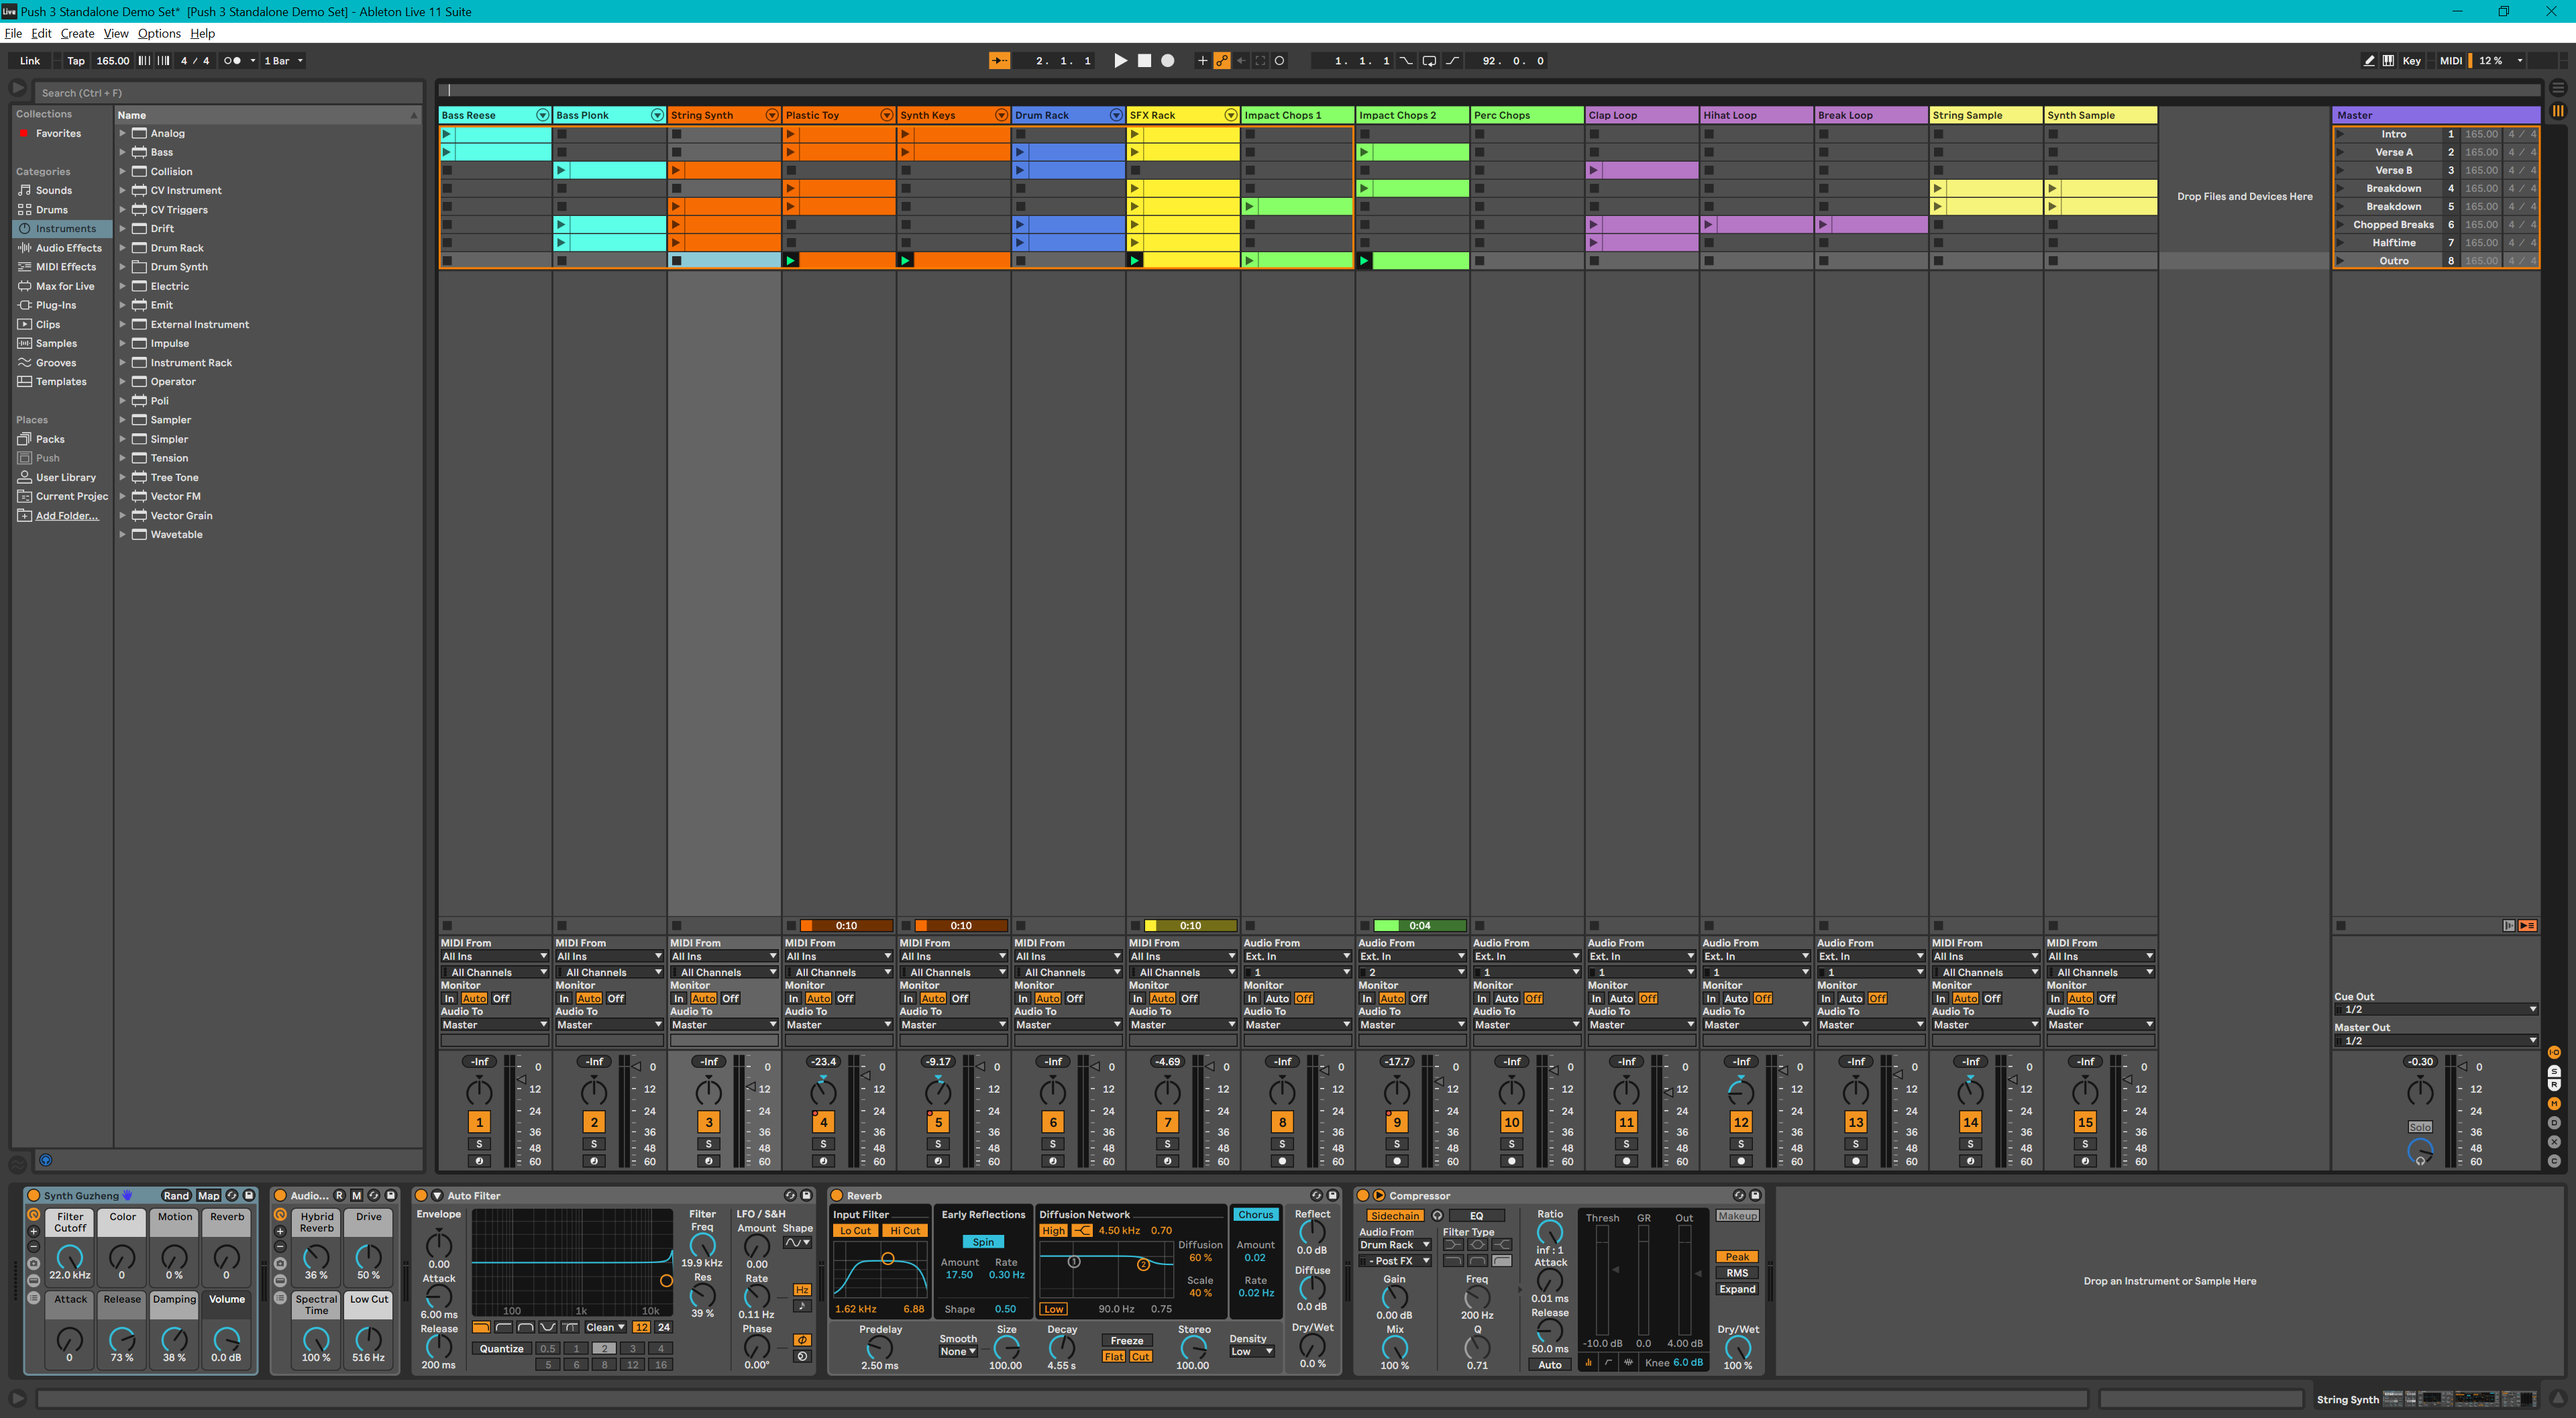This screenshot has height=1418, width=2576.
Task: Click the Dry/Wet knob in the Reverb device
Action: [x=1313, y=1349]
